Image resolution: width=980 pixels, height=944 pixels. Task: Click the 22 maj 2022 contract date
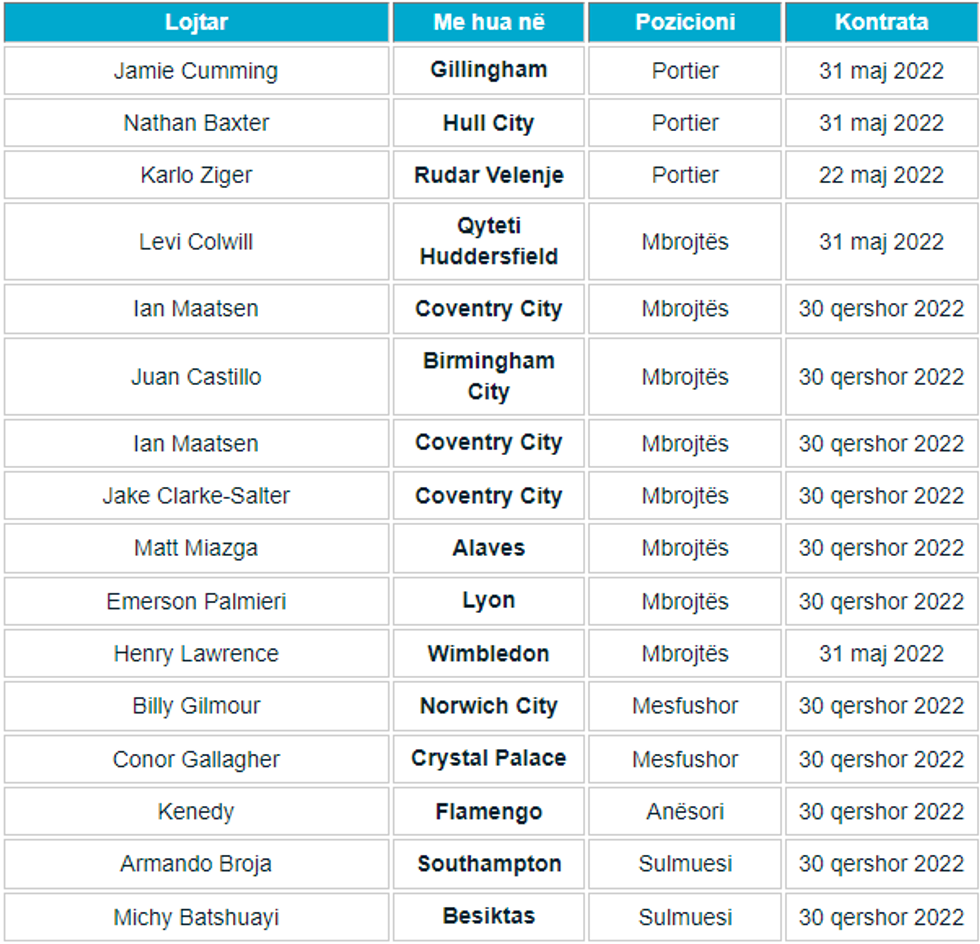881,175
